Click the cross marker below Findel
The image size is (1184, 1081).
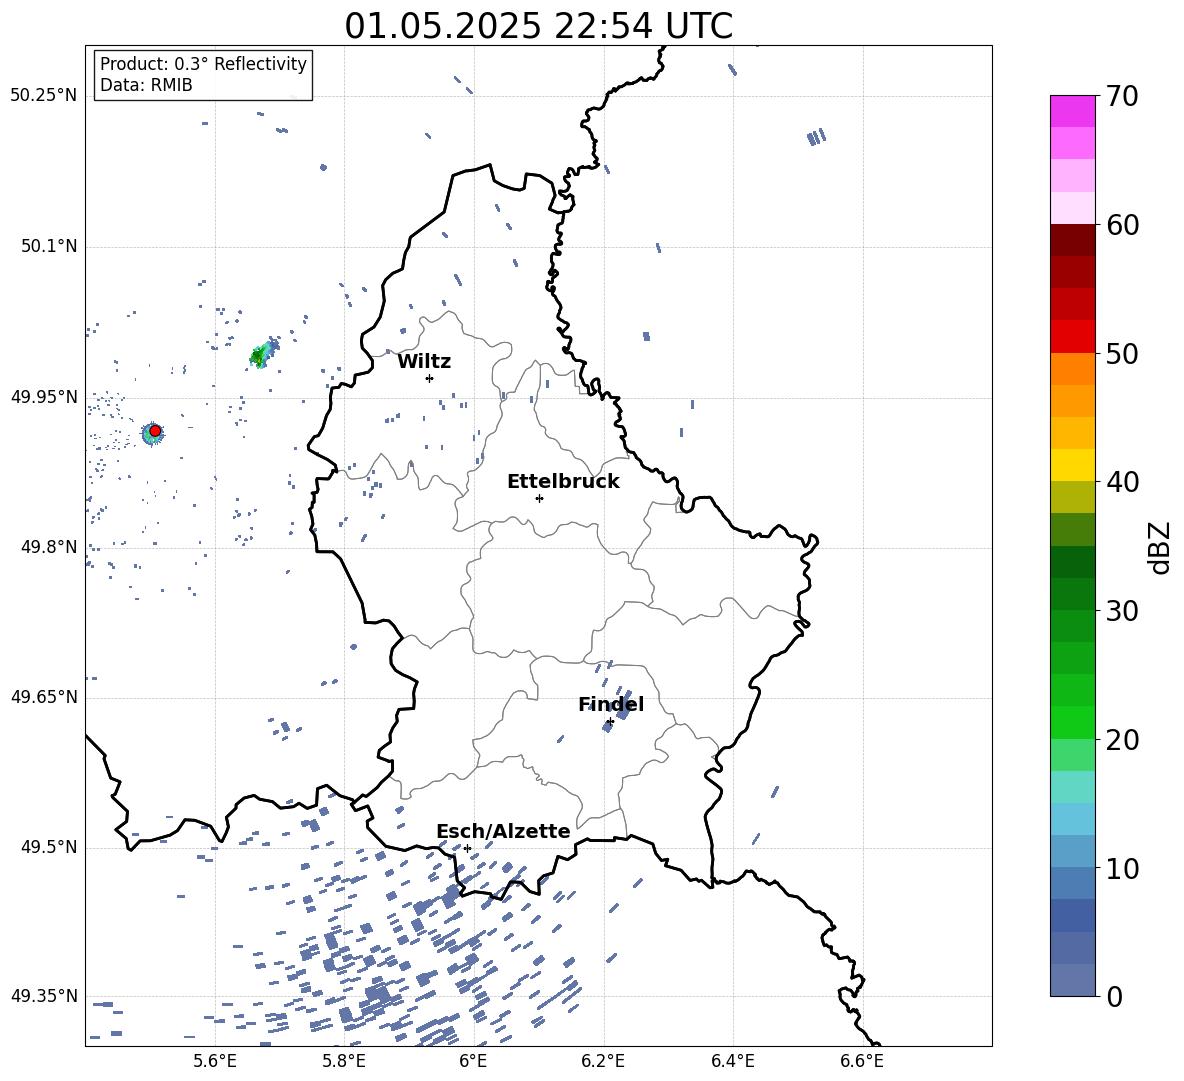(x=610, y=722)
